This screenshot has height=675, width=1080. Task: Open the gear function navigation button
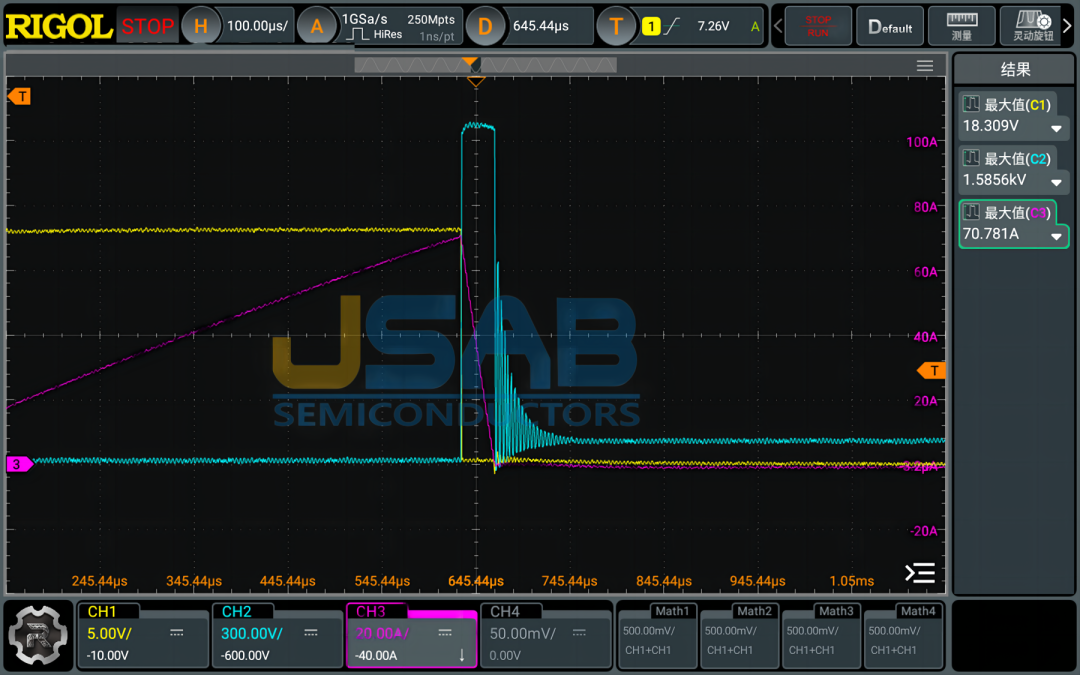[x=38, y=636]
